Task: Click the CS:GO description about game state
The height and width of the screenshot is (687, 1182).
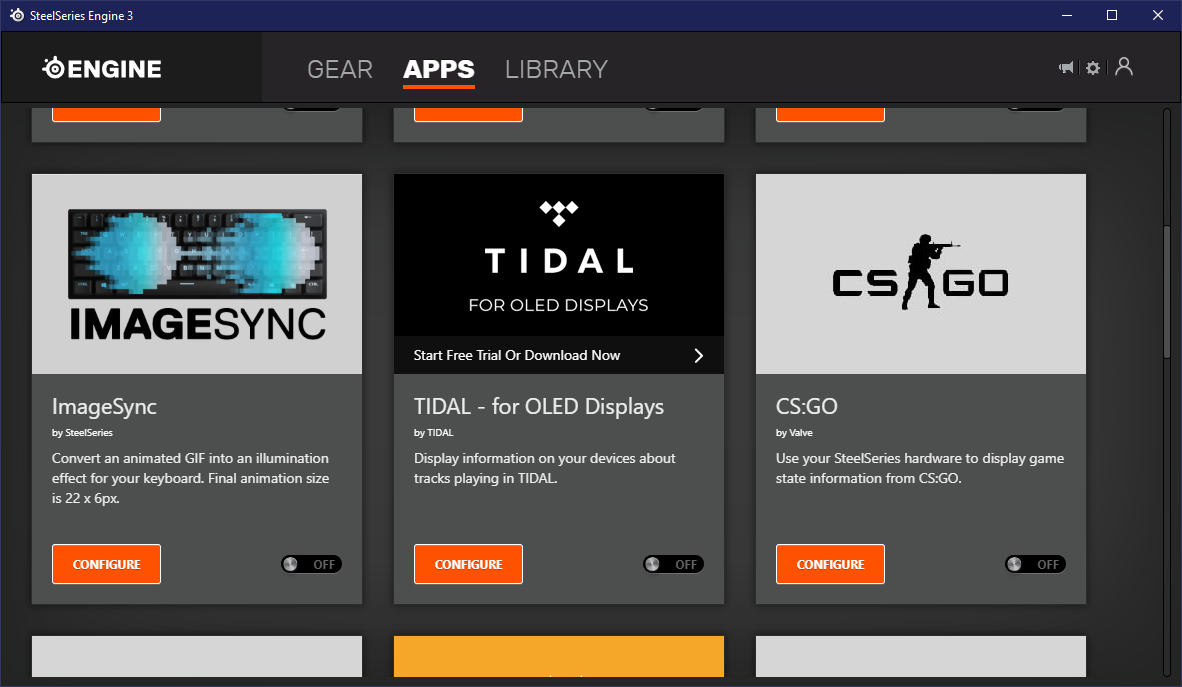Action: tap(920, 468)
